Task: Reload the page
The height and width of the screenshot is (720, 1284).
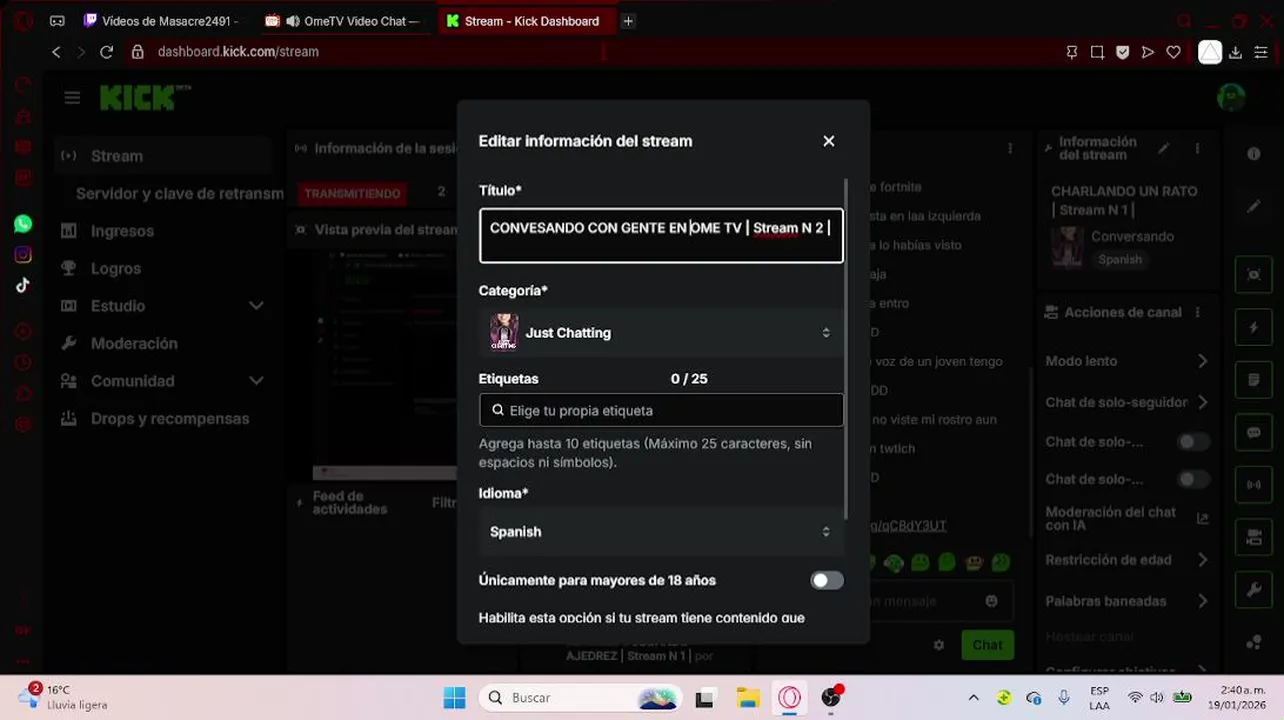Action: 106,52
